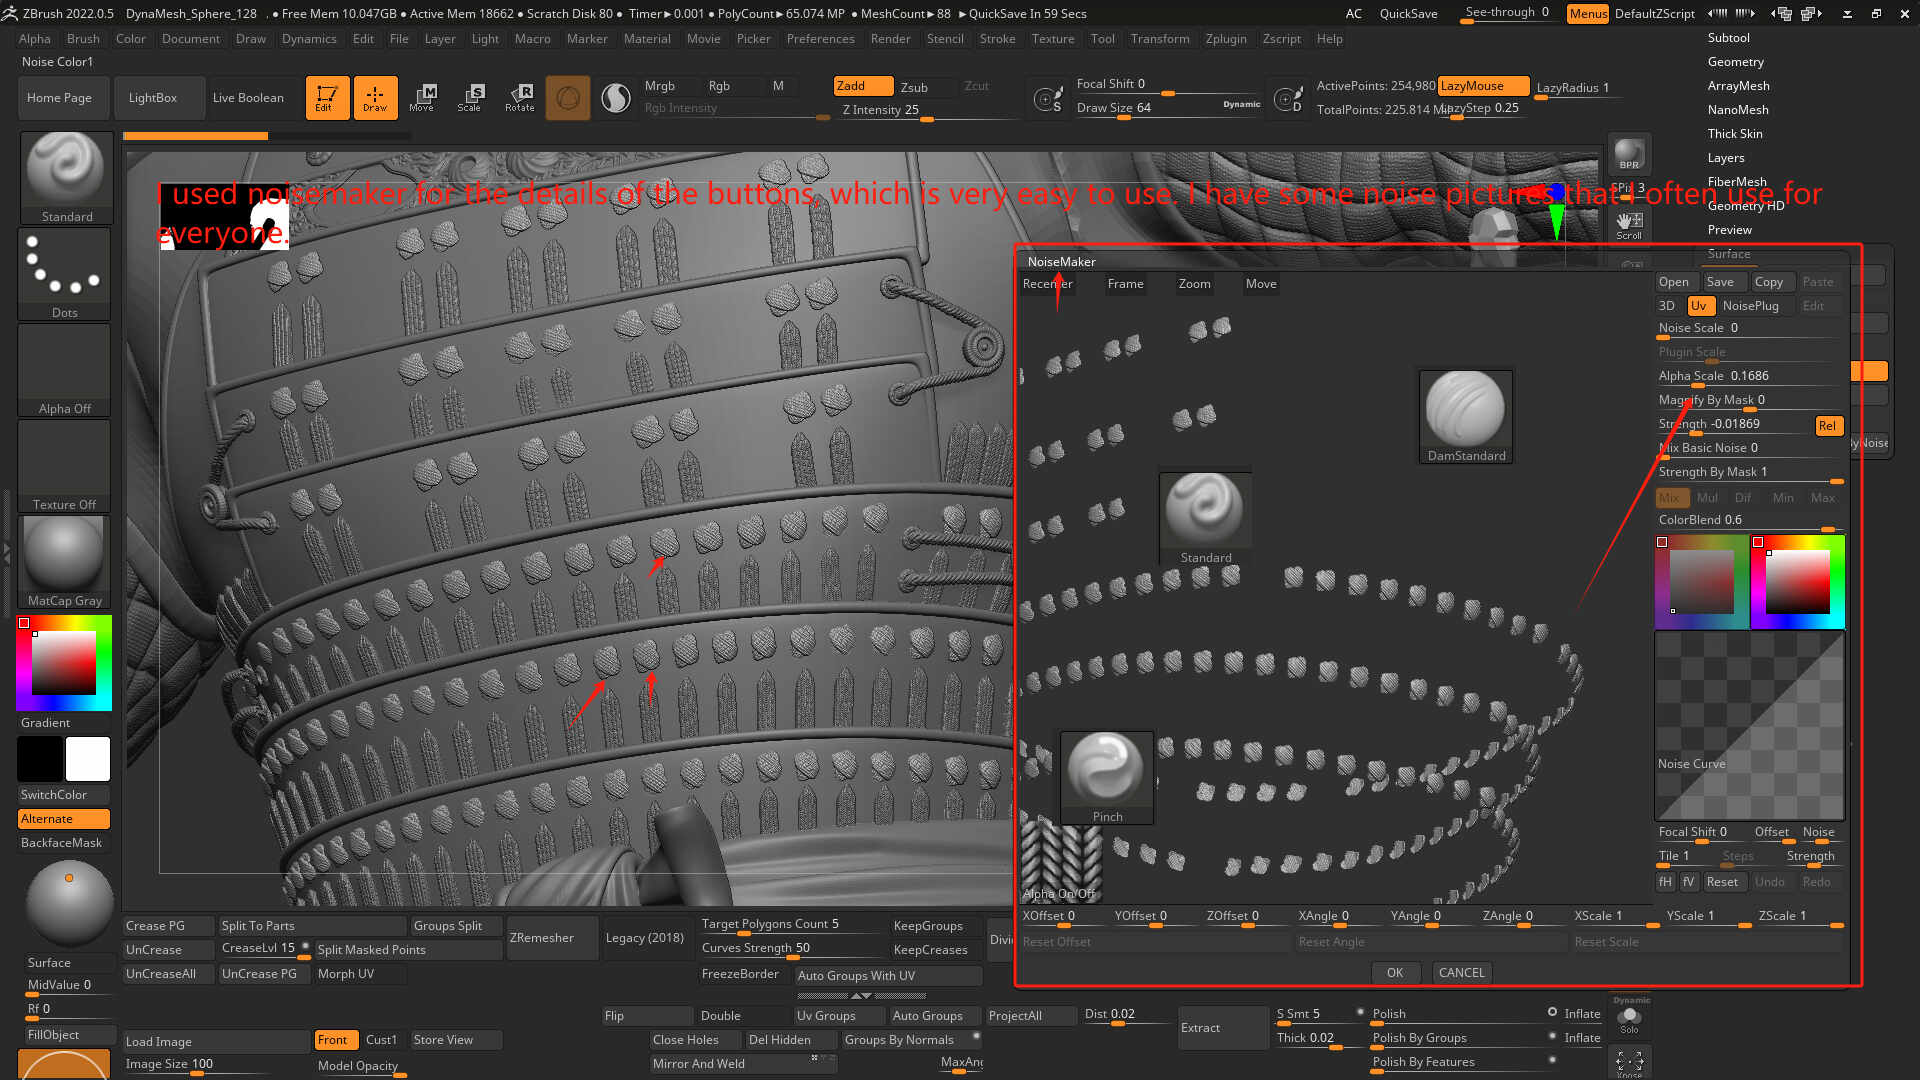Select the Draw mode icon
The image size is (1920, 1080).
coord(375,97)
